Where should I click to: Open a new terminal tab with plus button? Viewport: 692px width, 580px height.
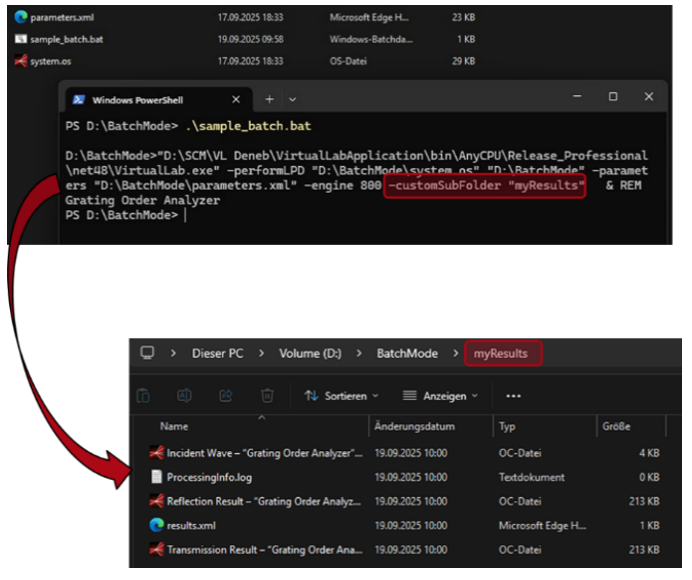269,100
